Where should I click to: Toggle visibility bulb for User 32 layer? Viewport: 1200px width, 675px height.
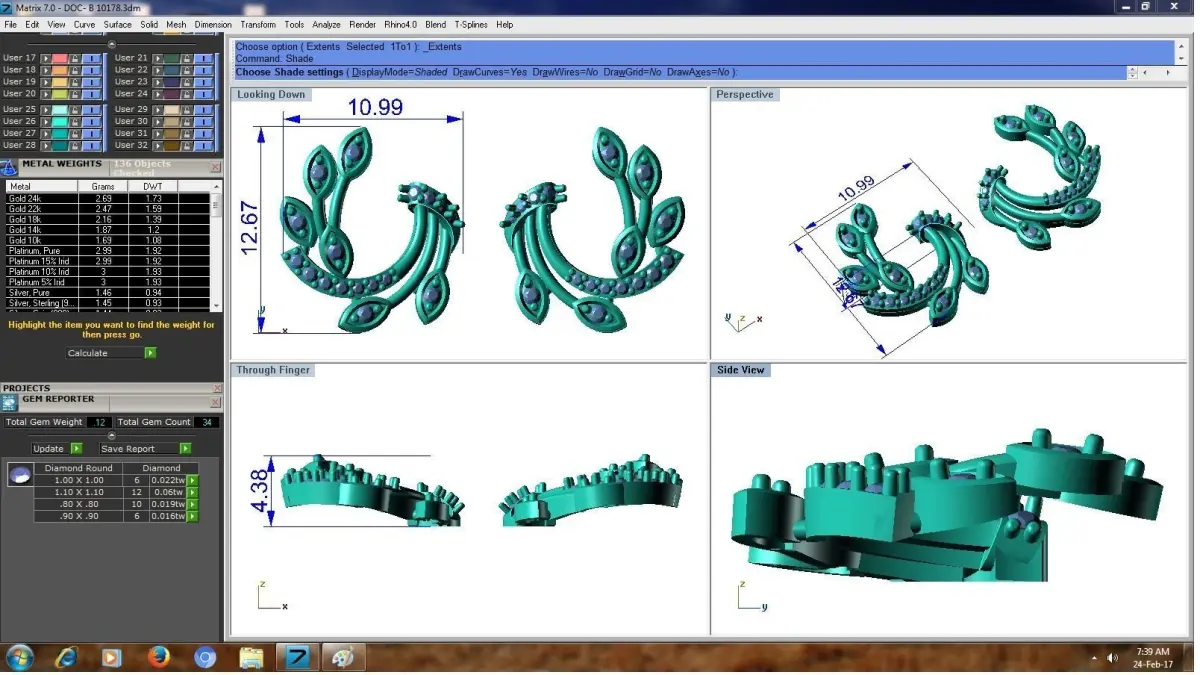(x=203, y=145)
